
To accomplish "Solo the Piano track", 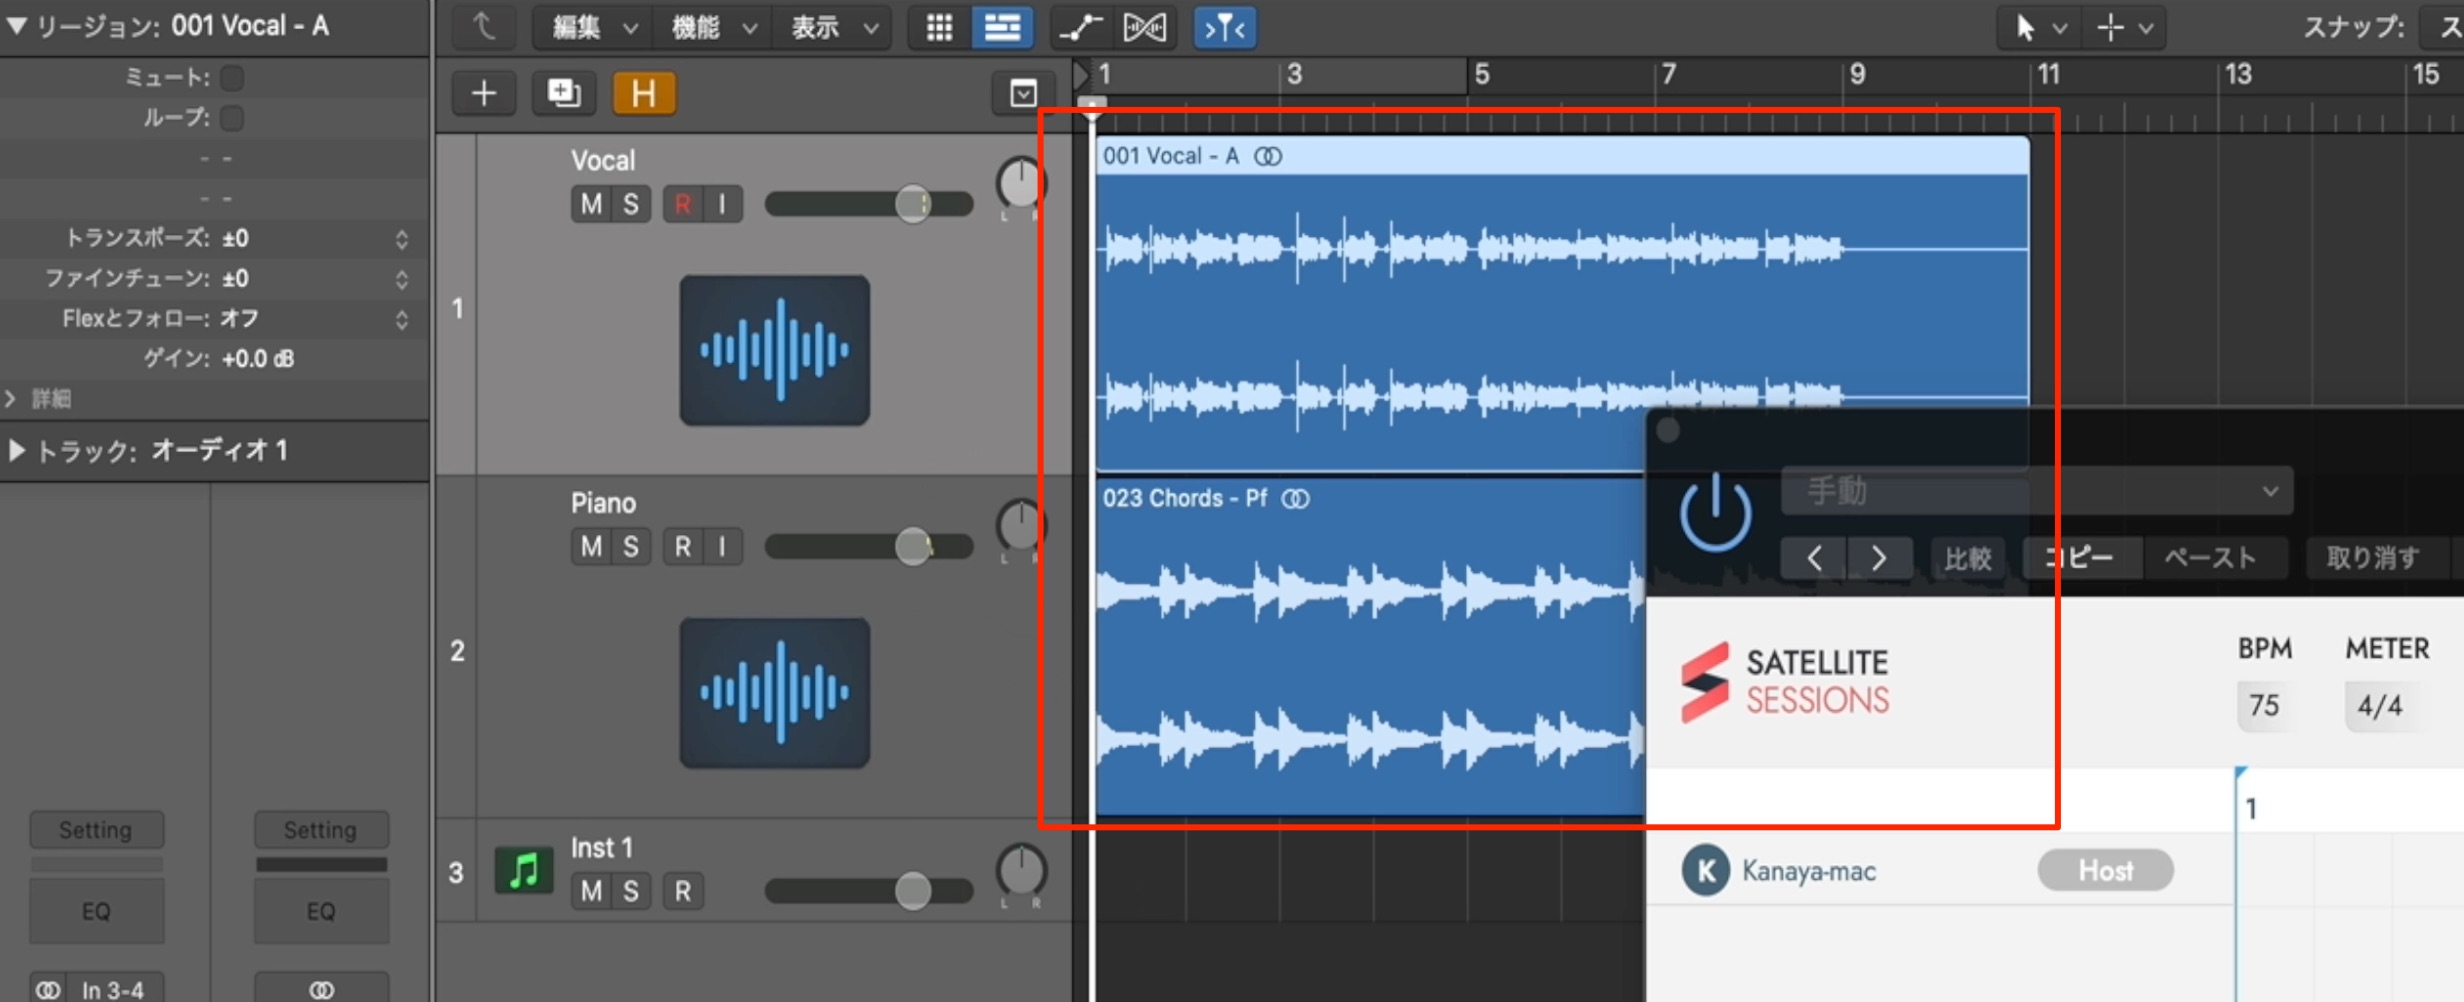I will pyautogui.click(x=631, y=547).
